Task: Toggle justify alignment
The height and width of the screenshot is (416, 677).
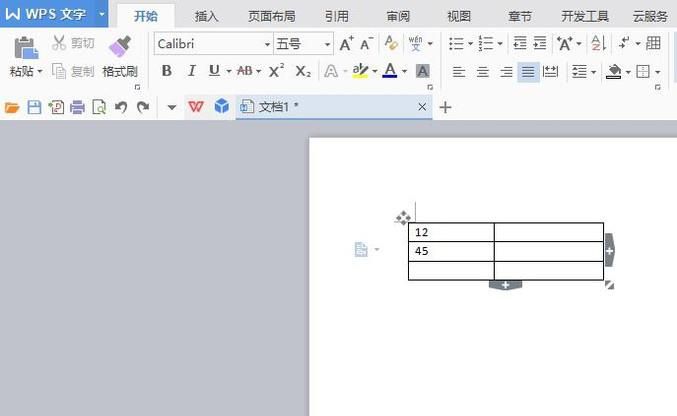Action: (528, 71)
